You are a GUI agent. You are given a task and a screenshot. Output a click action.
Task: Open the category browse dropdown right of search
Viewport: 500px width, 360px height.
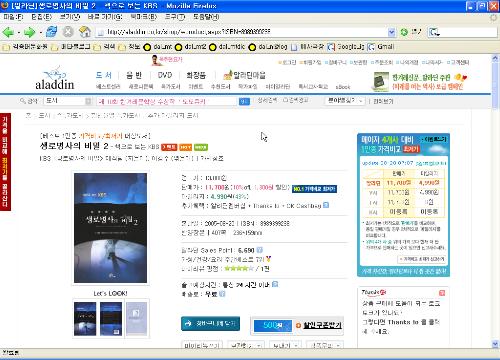(x=345, y=101)
